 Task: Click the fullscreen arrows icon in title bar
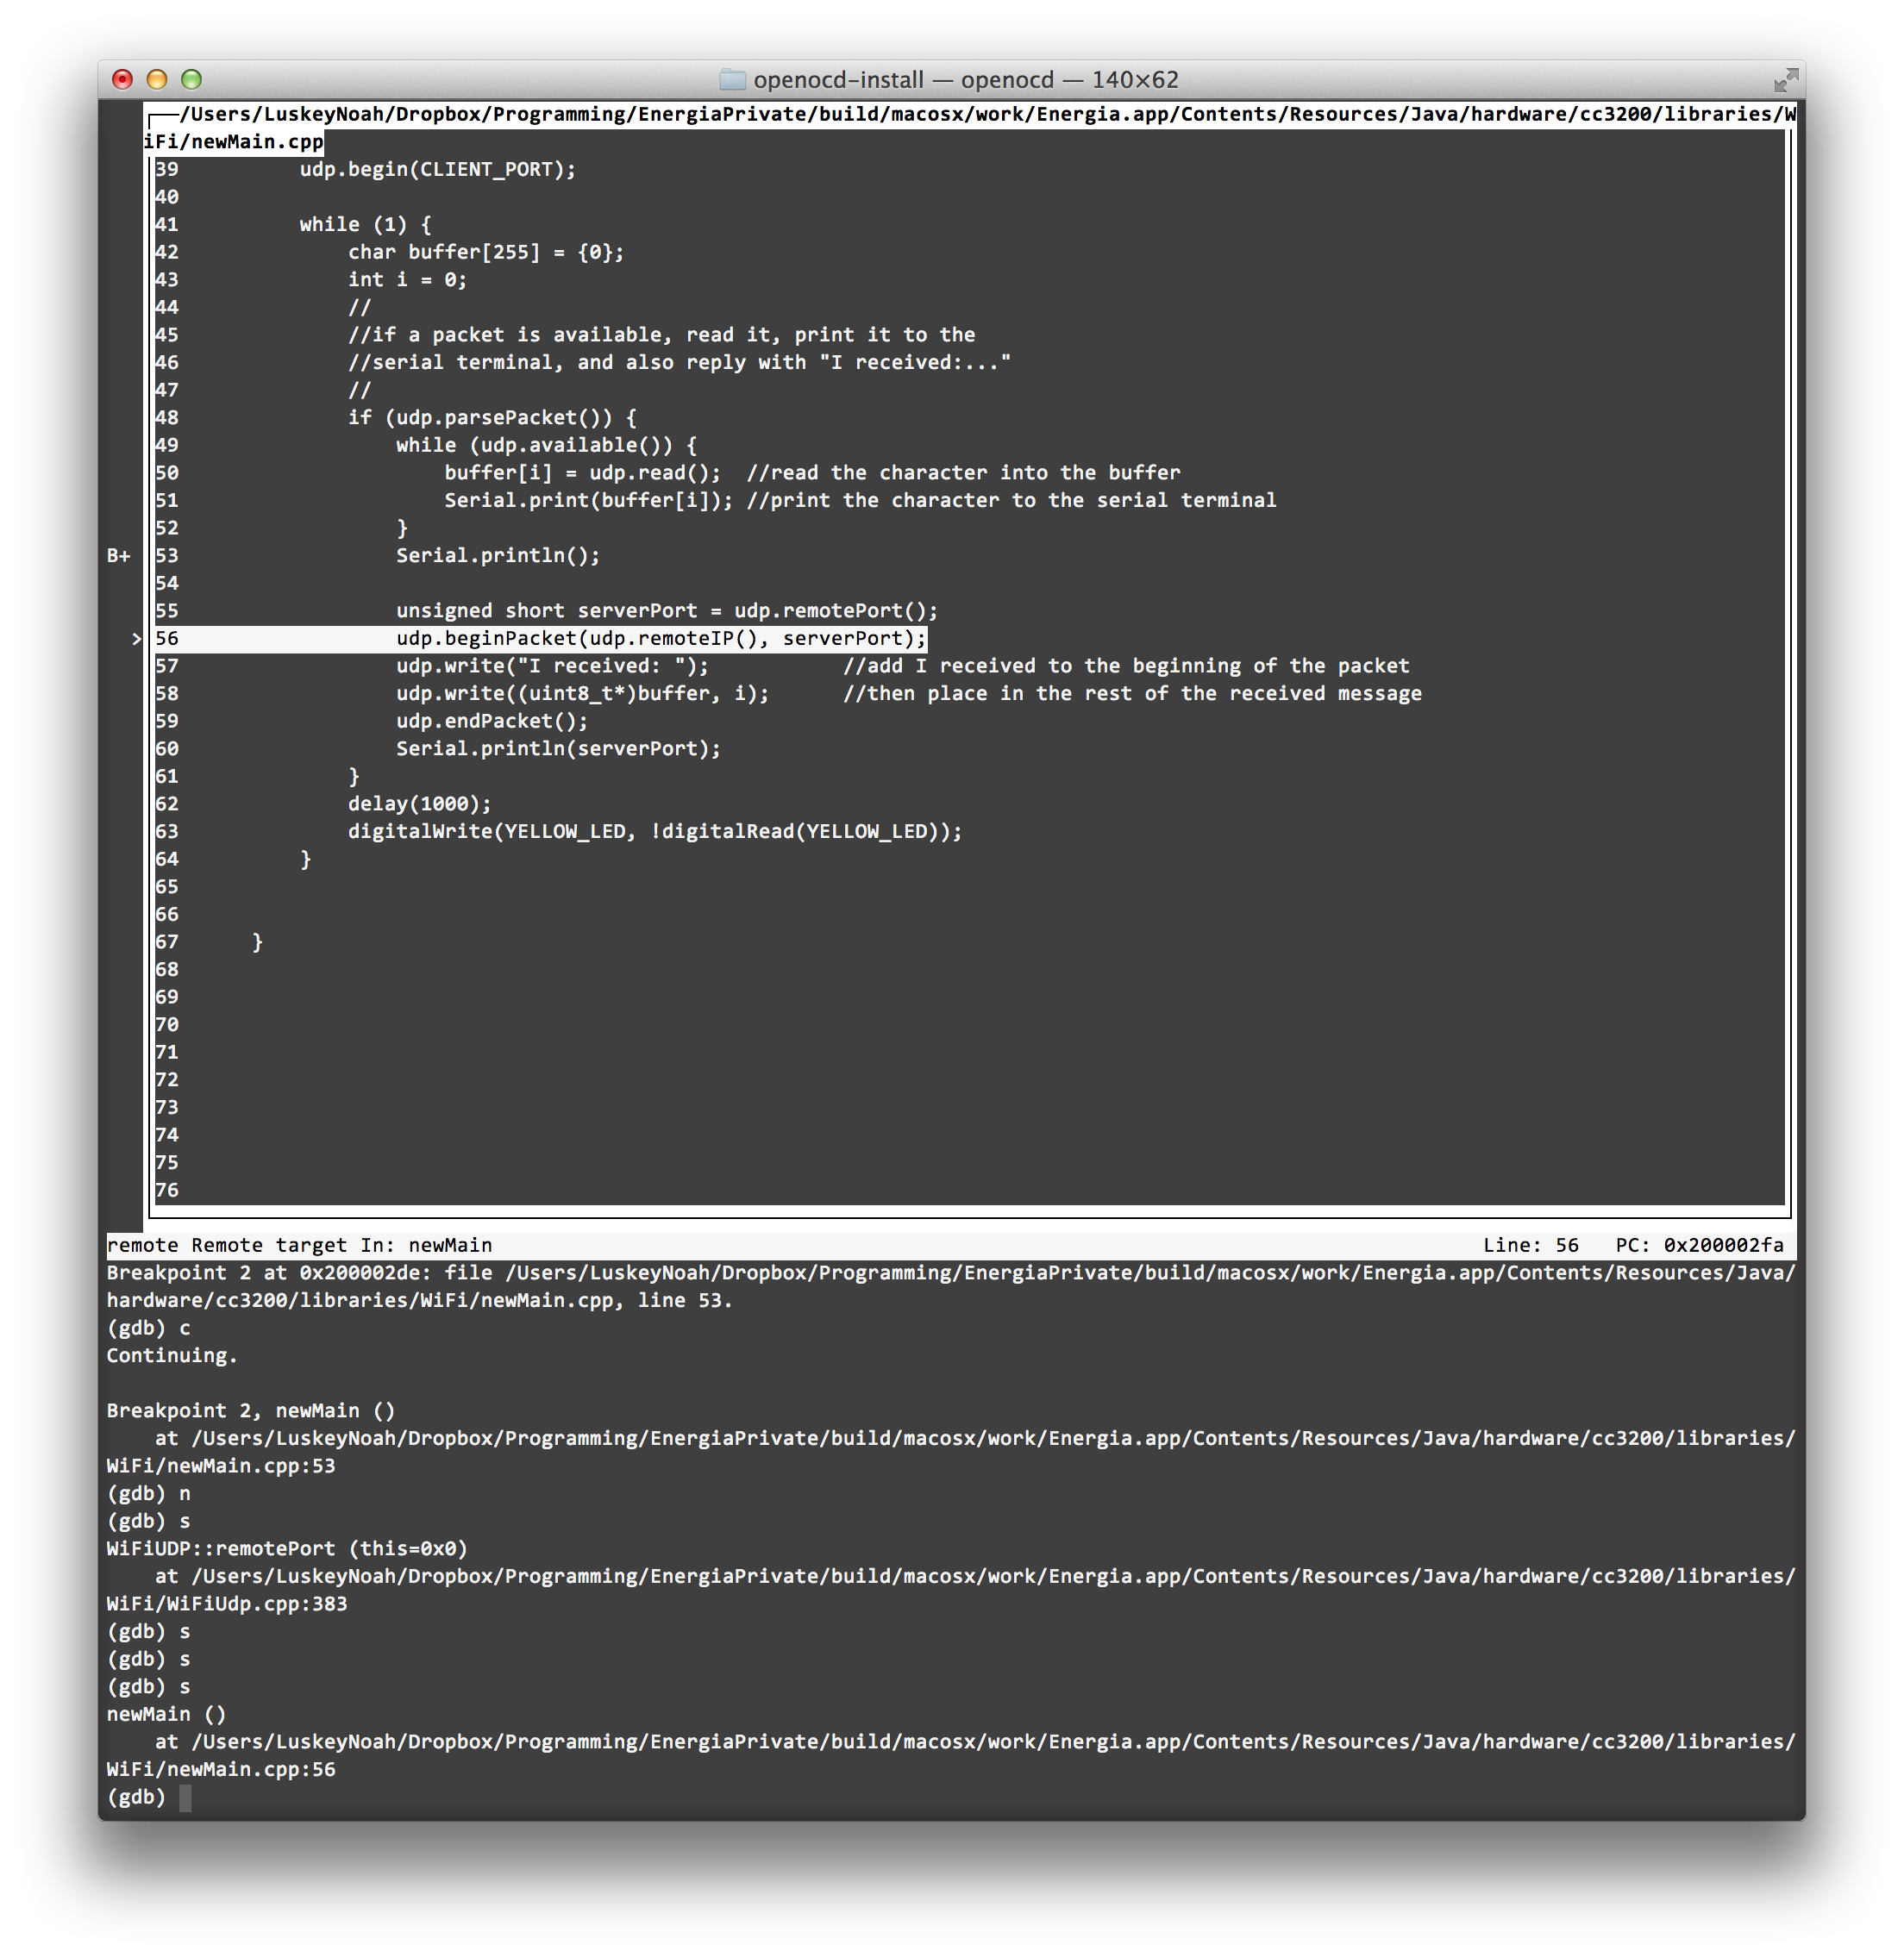click(x=1785, y=79)
